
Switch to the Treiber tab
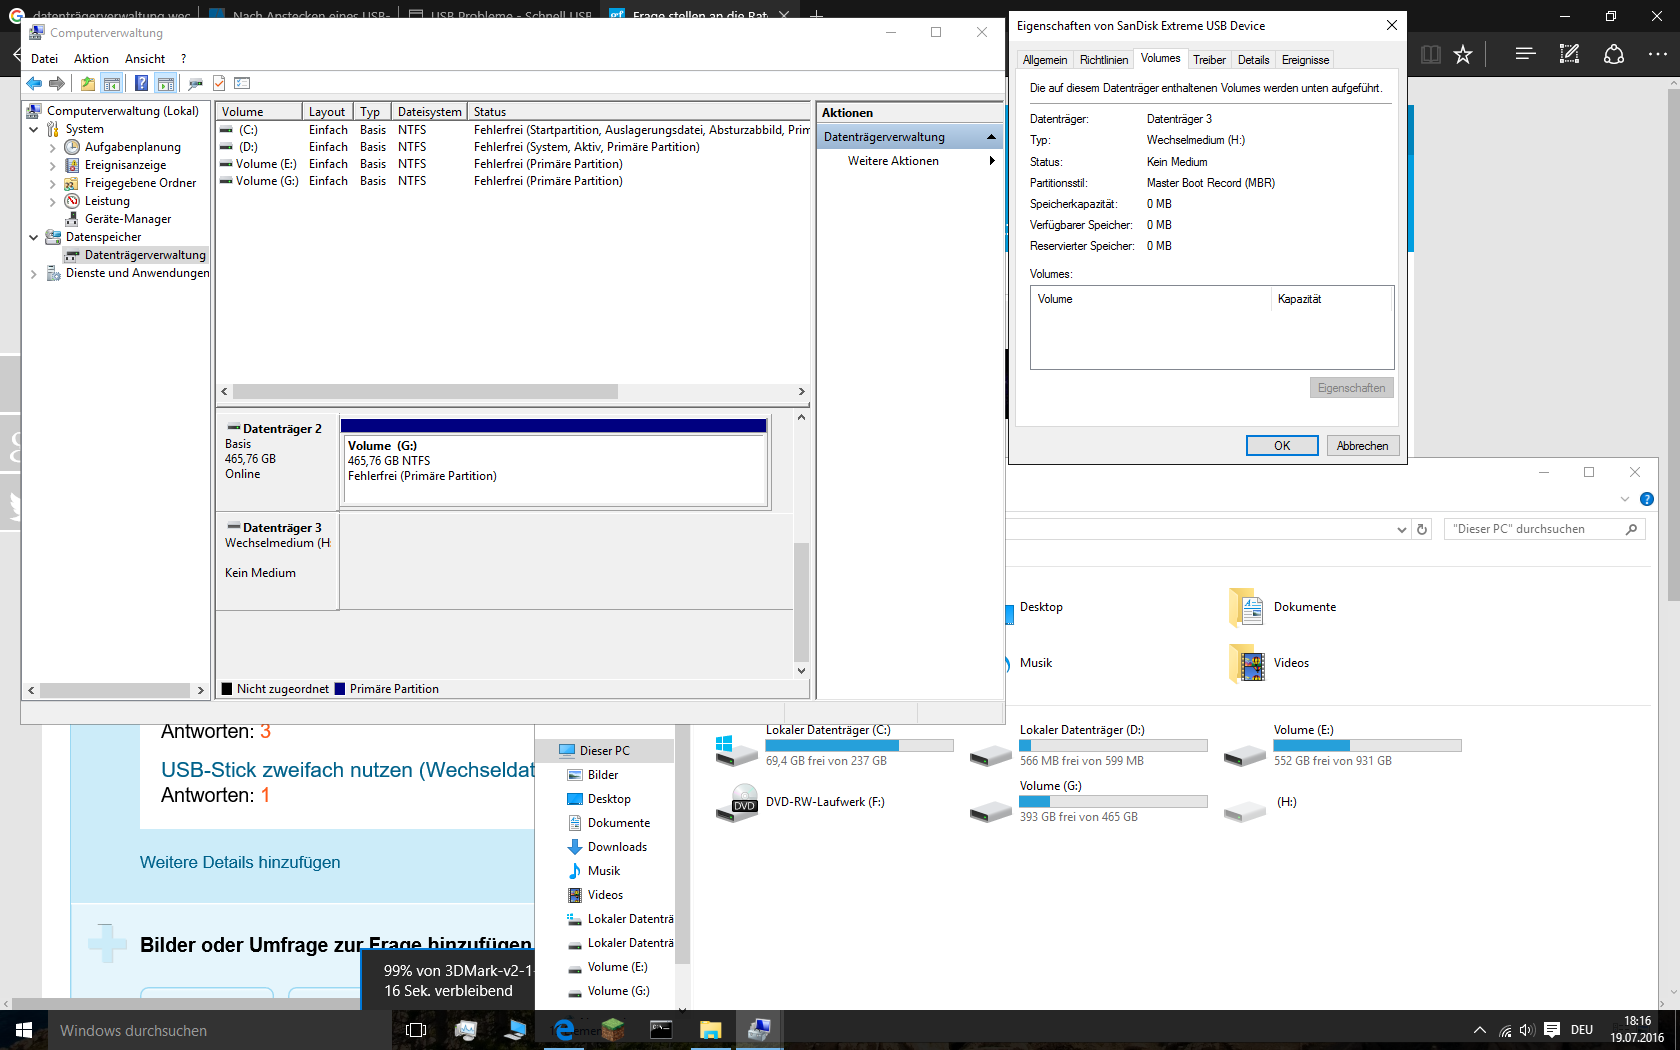coord(1209,60)
